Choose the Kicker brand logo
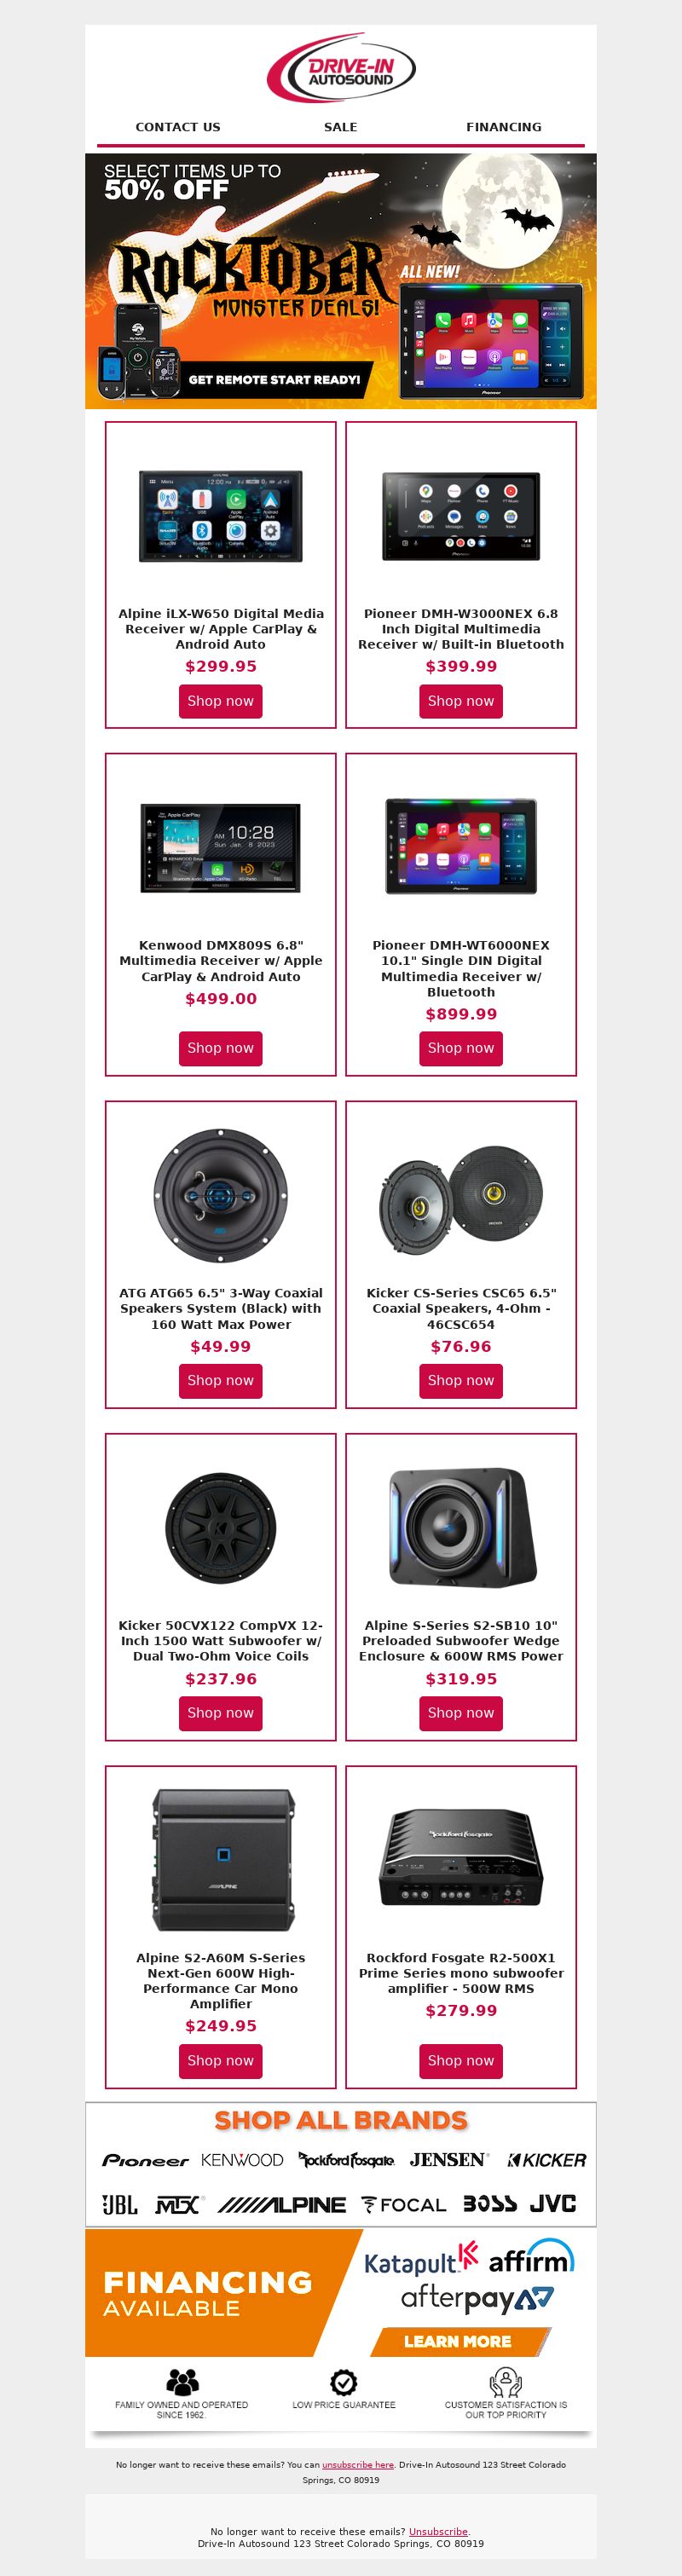This screenshot has width=682, height=2576. (546, 2160)
